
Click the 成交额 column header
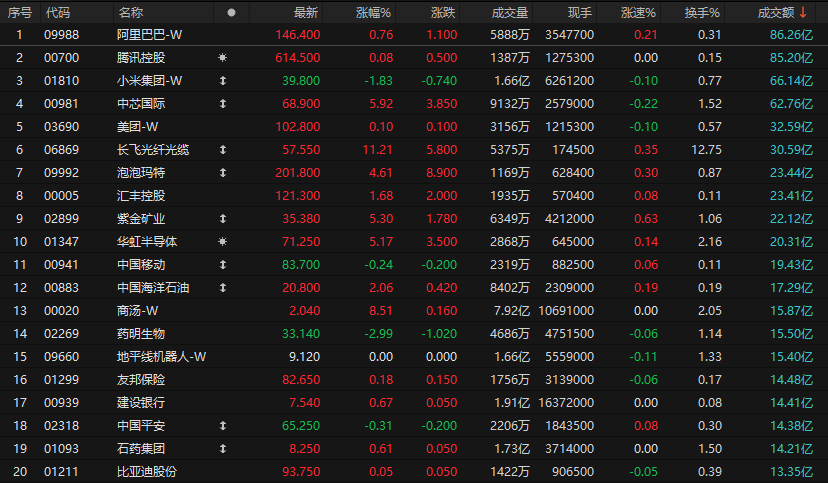click(x=776, y=13)
